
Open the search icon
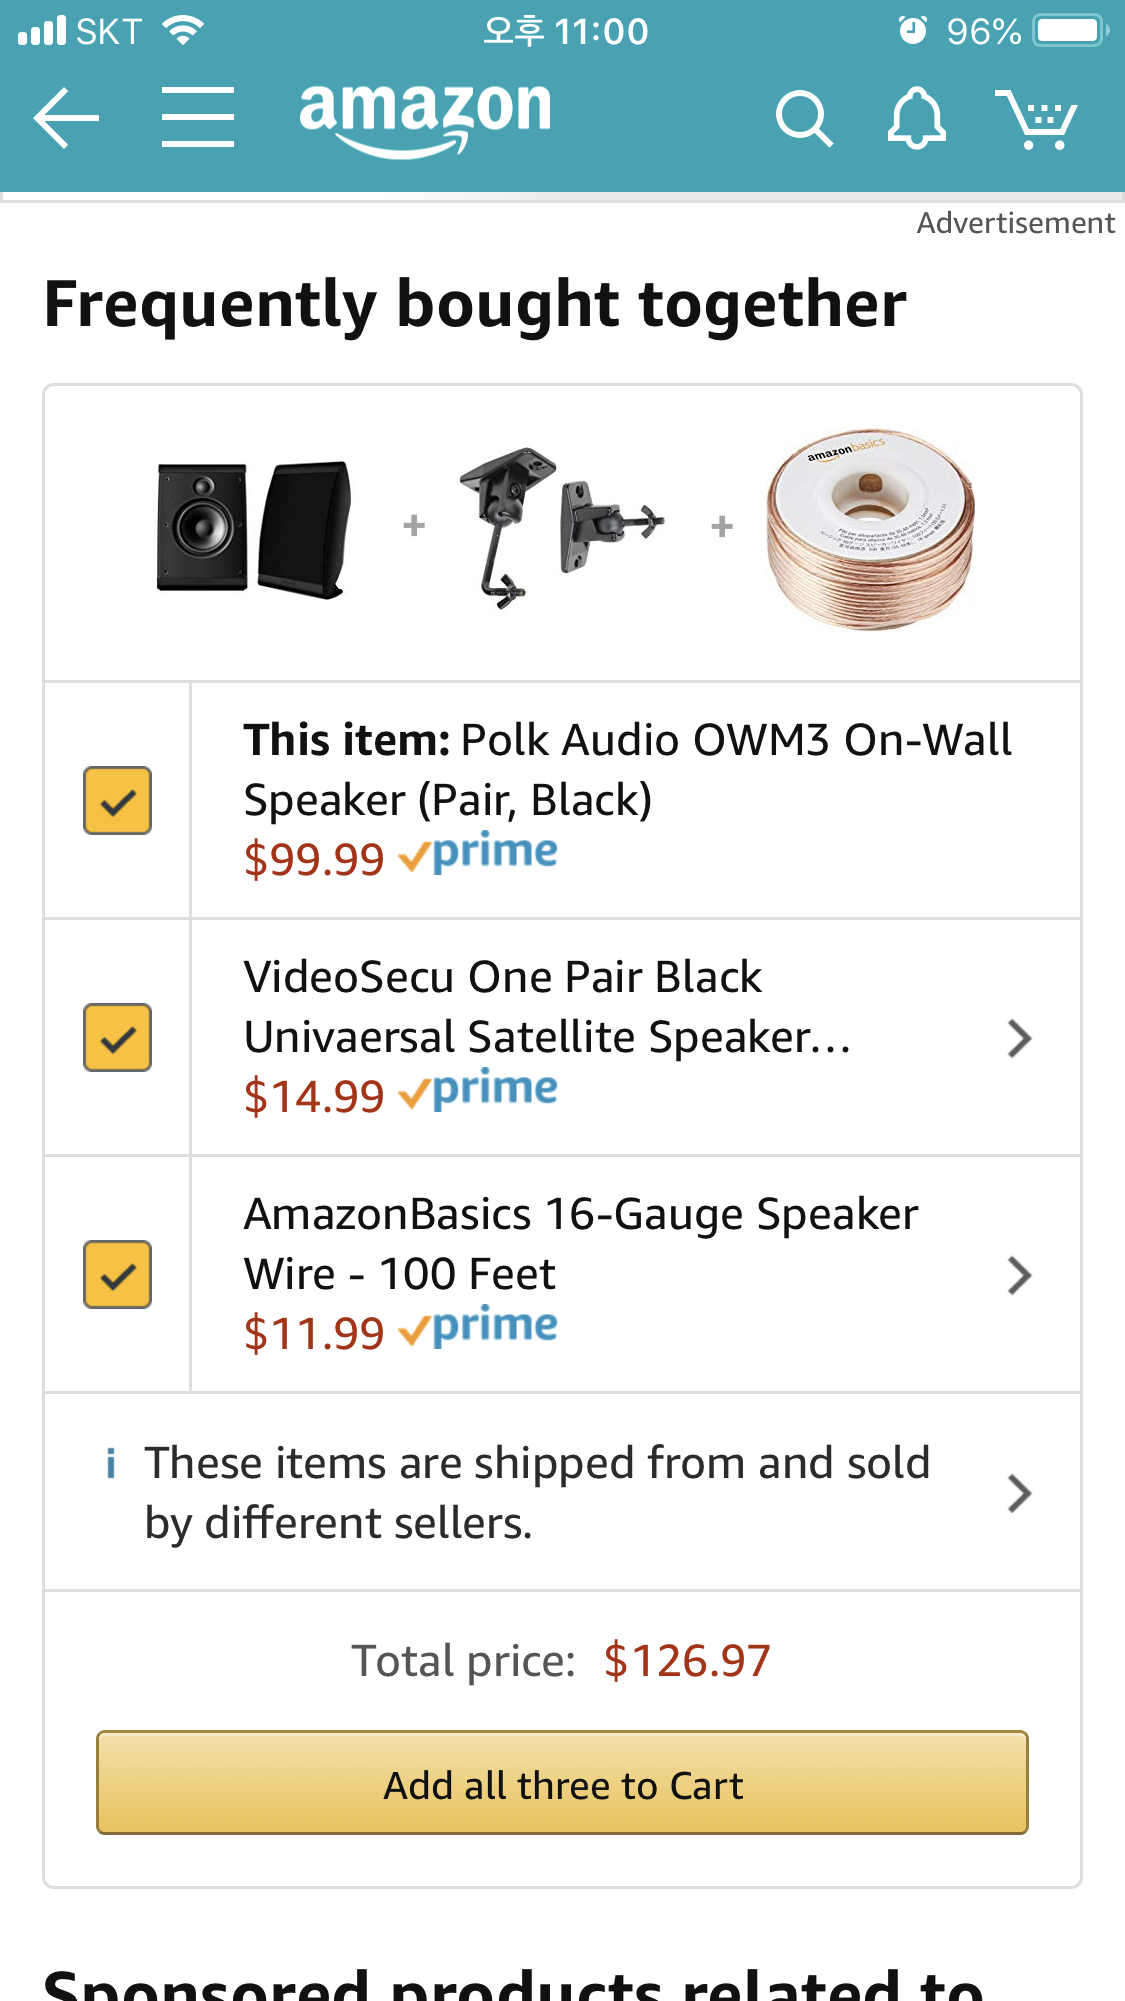pos(803,119)
